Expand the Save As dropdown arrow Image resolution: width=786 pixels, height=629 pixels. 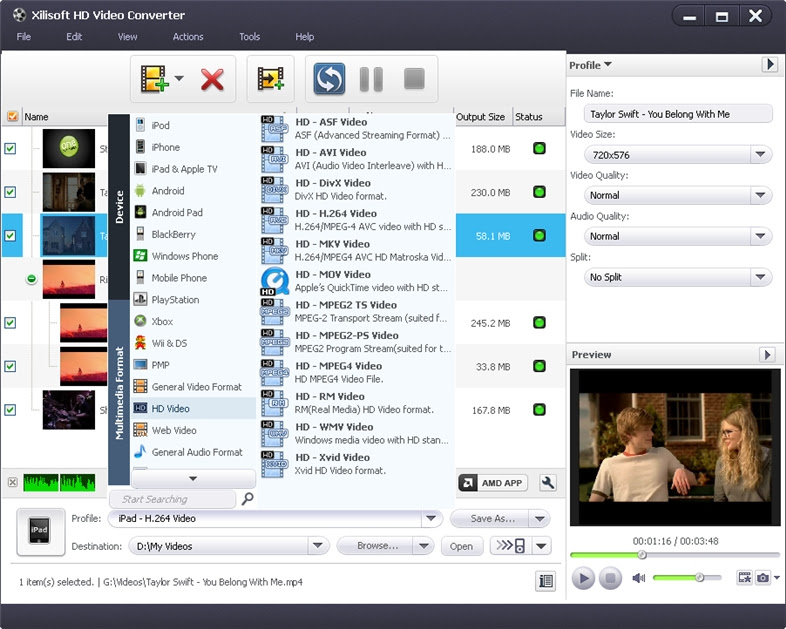(x=539, y=519)
